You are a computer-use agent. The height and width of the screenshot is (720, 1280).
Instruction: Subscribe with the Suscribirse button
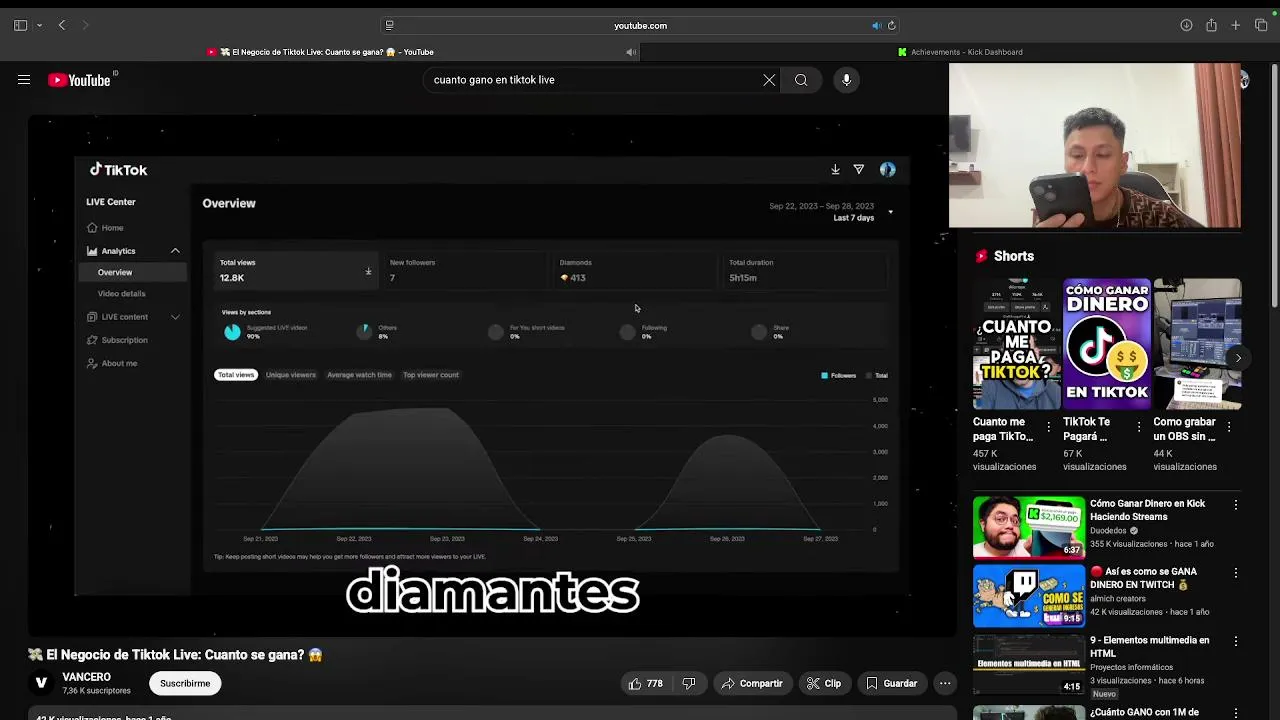pyautogui.click(x=185, y=684)
